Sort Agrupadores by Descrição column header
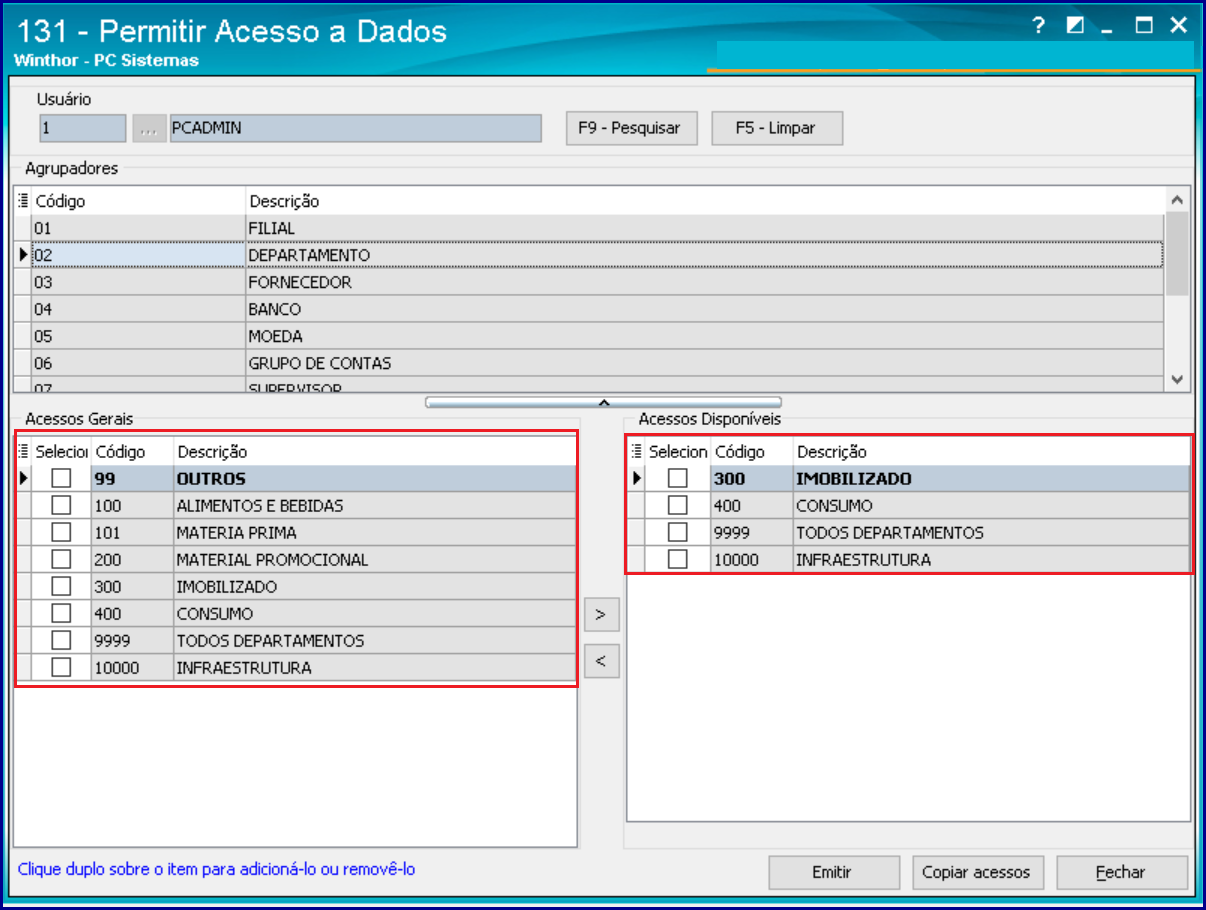The image size is (1206, 910). (705, 201)
